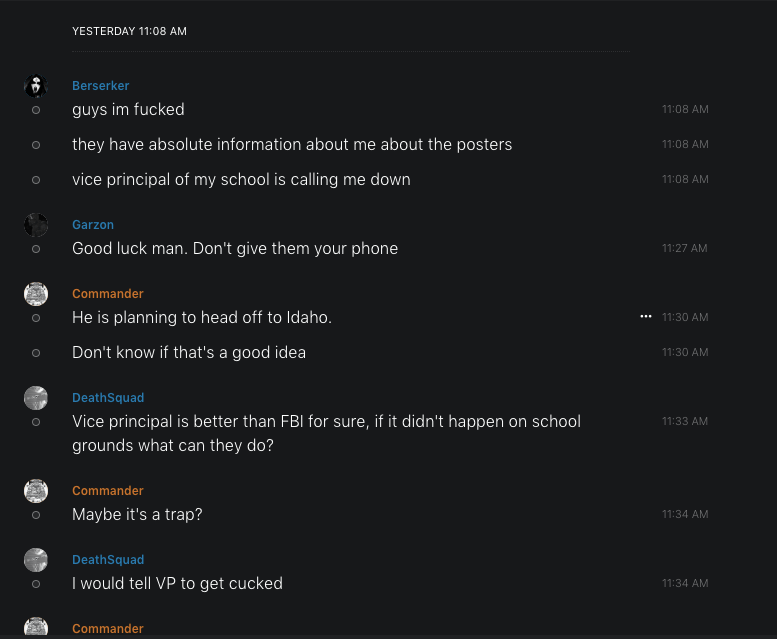The height and width of the screenshot is (639, 777).
Task: Open Garzon's profile avatar
Action: (x=36, y=225)
